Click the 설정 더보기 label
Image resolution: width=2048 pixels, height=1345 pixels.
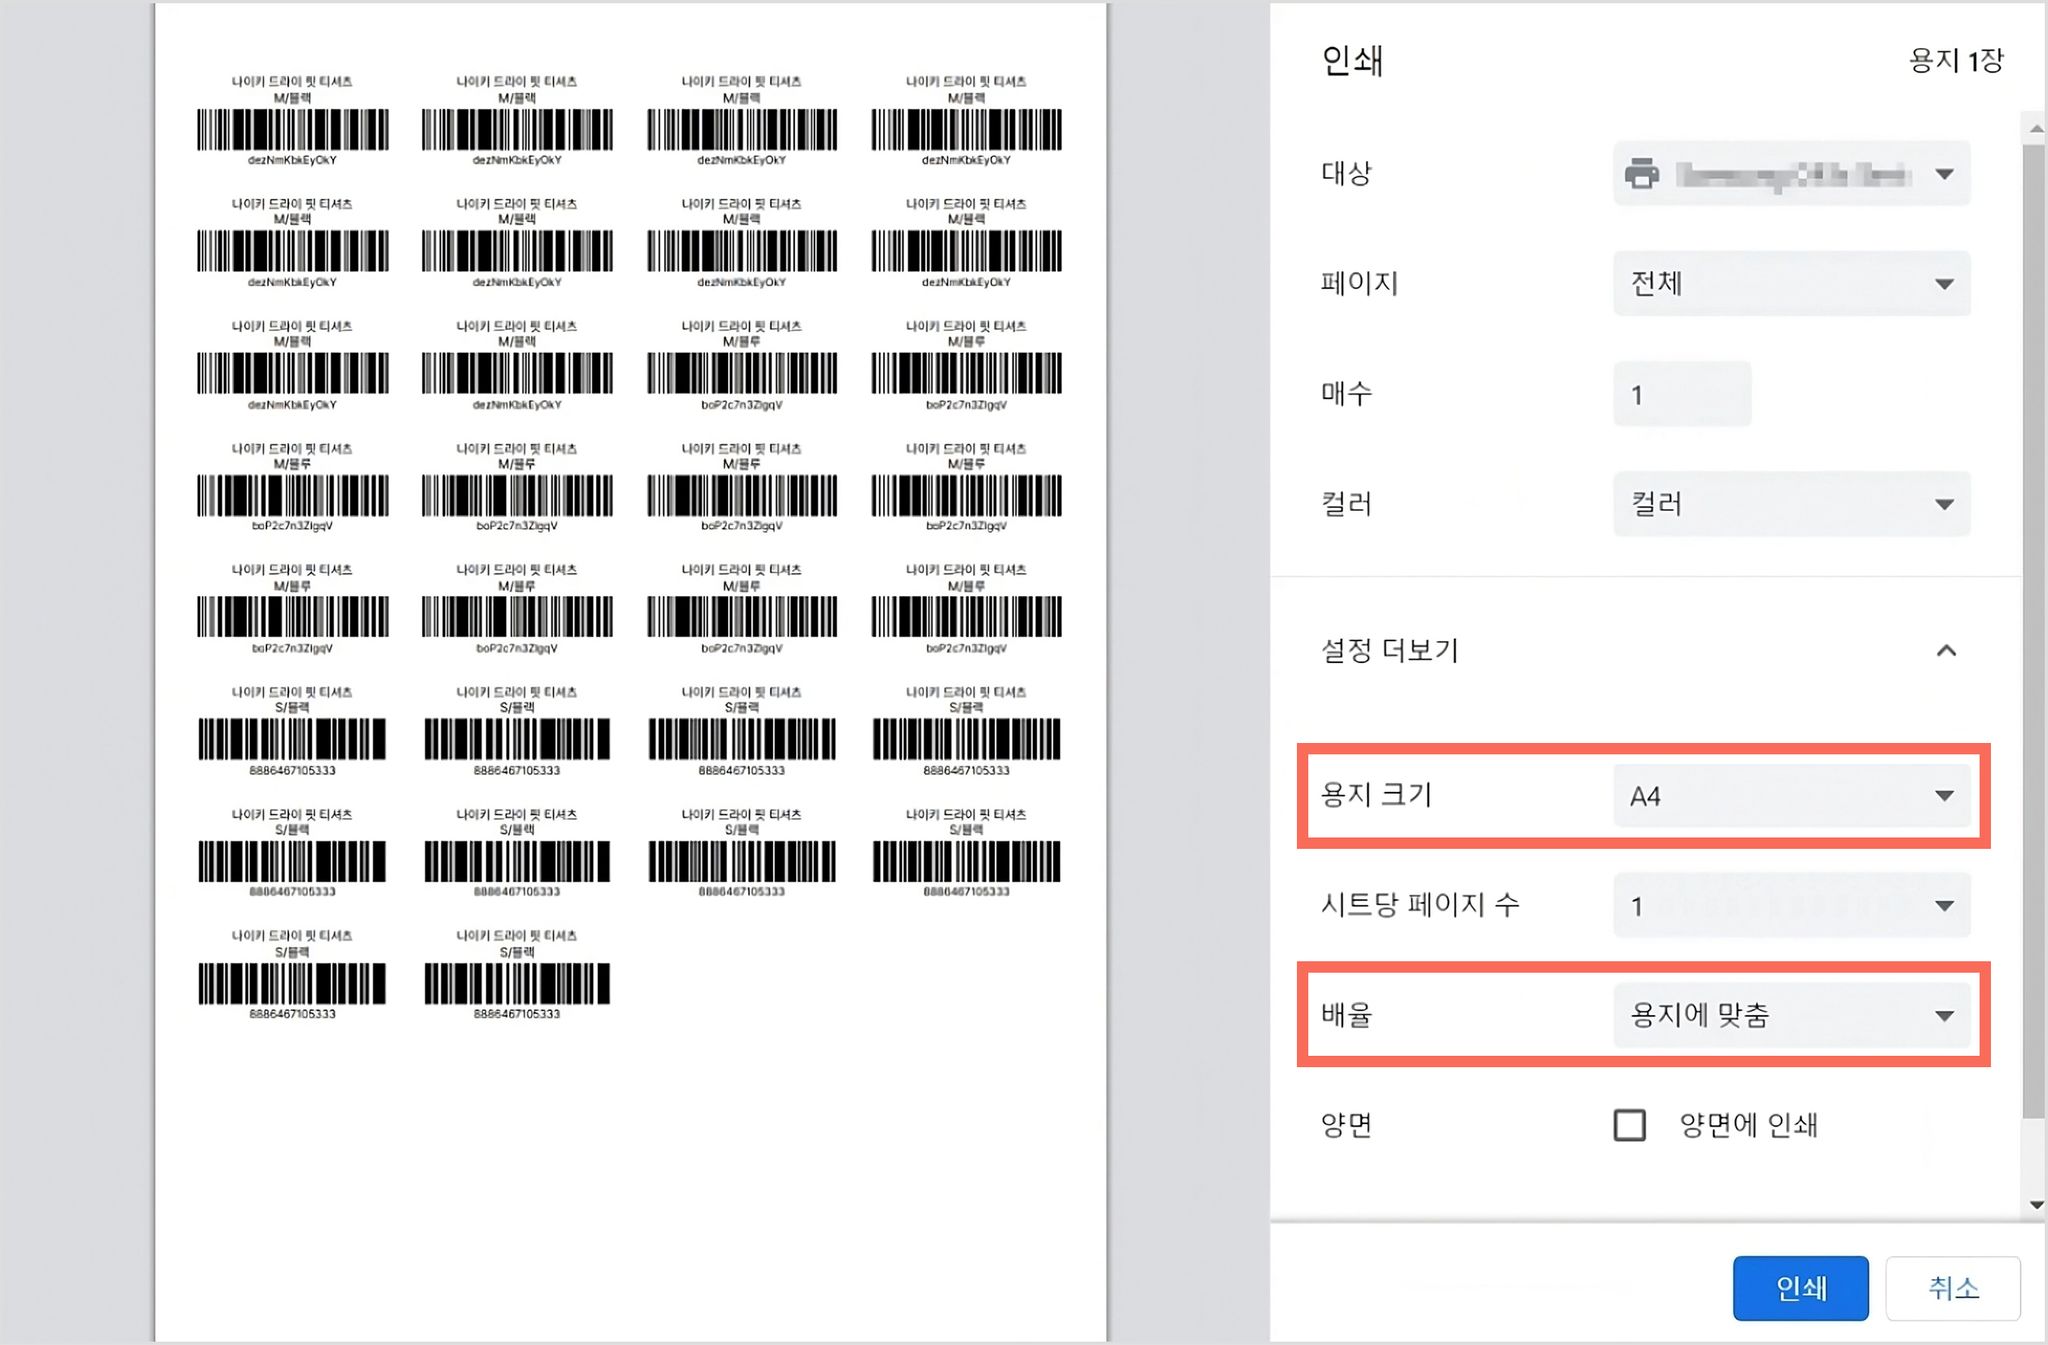pyautogui.click(x=1390, y=651)
